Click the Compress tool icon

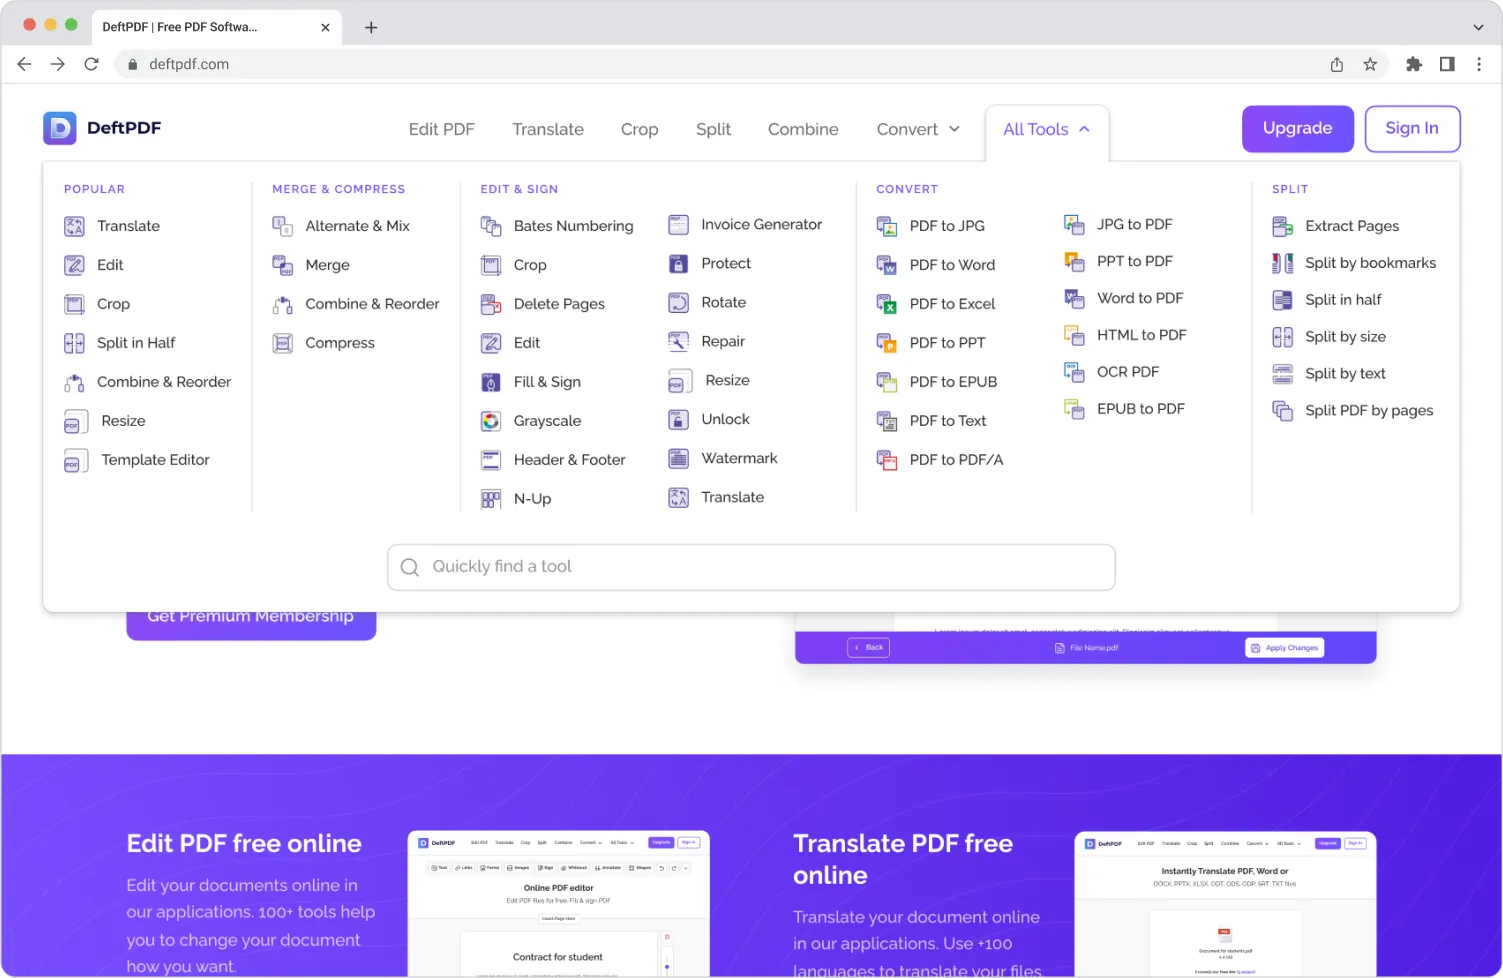(283, 343)
